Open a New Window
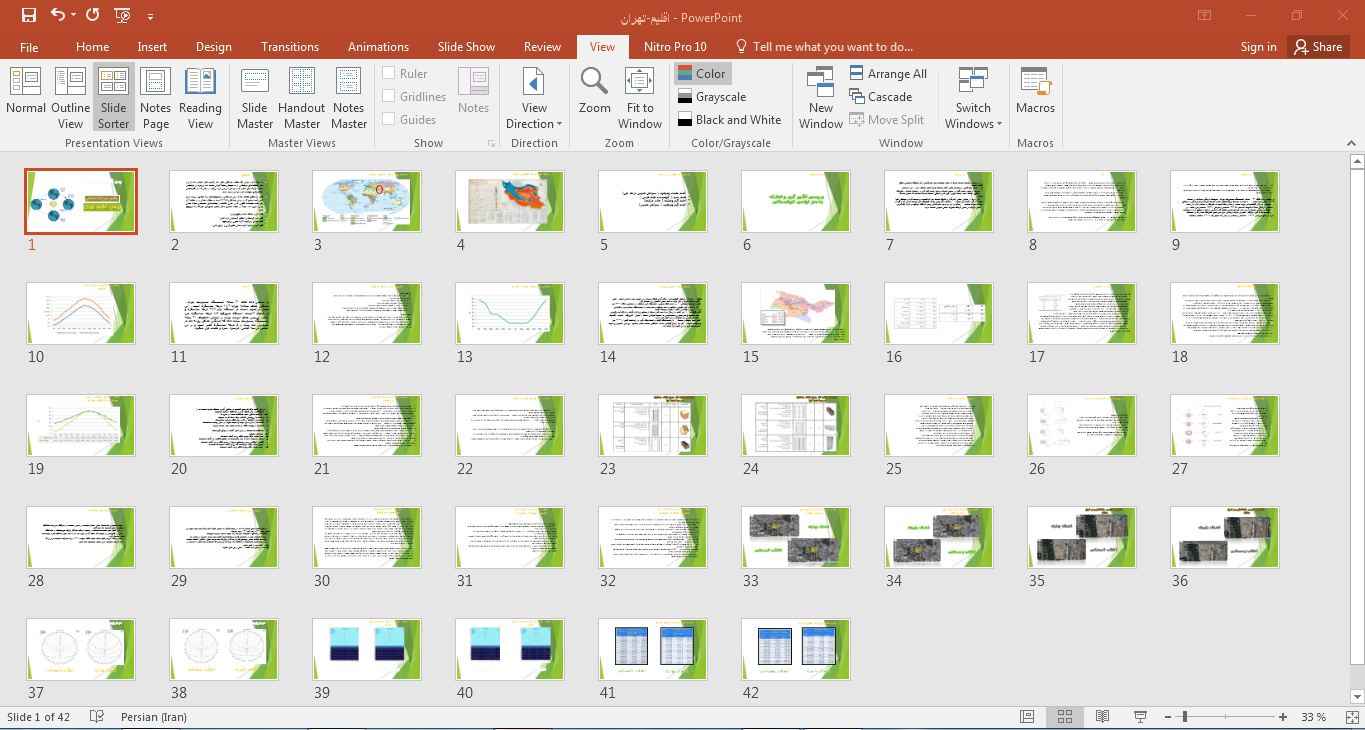The height and width of the screenshot is (730, 1365). tap(820, 96)
